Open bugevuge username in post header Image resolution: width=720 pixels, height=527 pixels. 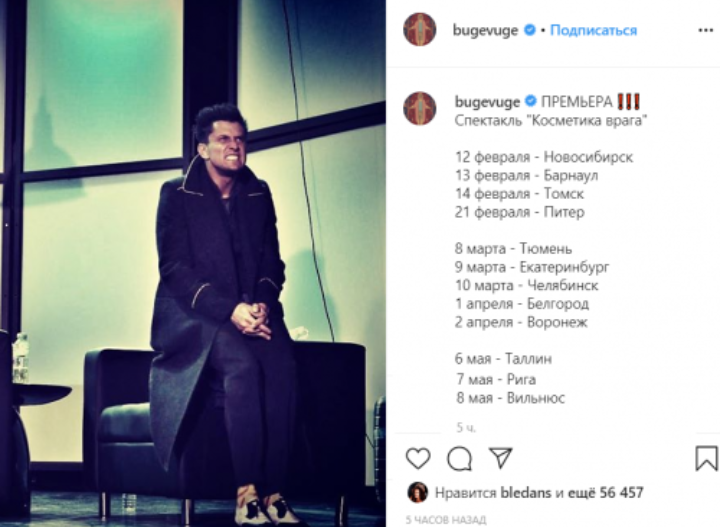(x=485, y=30)
